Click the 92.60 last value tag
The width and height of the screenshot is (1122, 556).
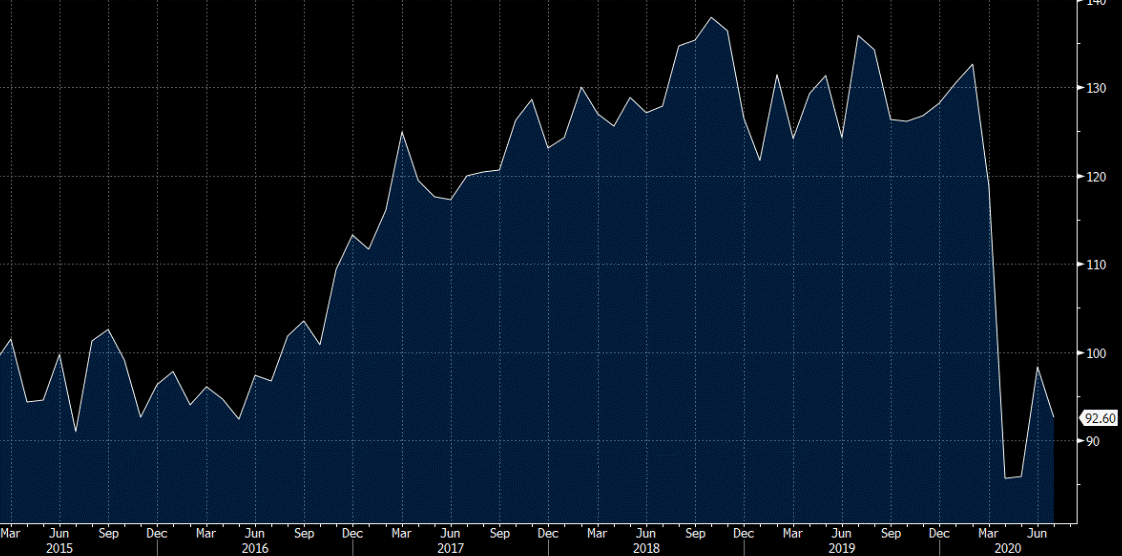coord(1101,419)
